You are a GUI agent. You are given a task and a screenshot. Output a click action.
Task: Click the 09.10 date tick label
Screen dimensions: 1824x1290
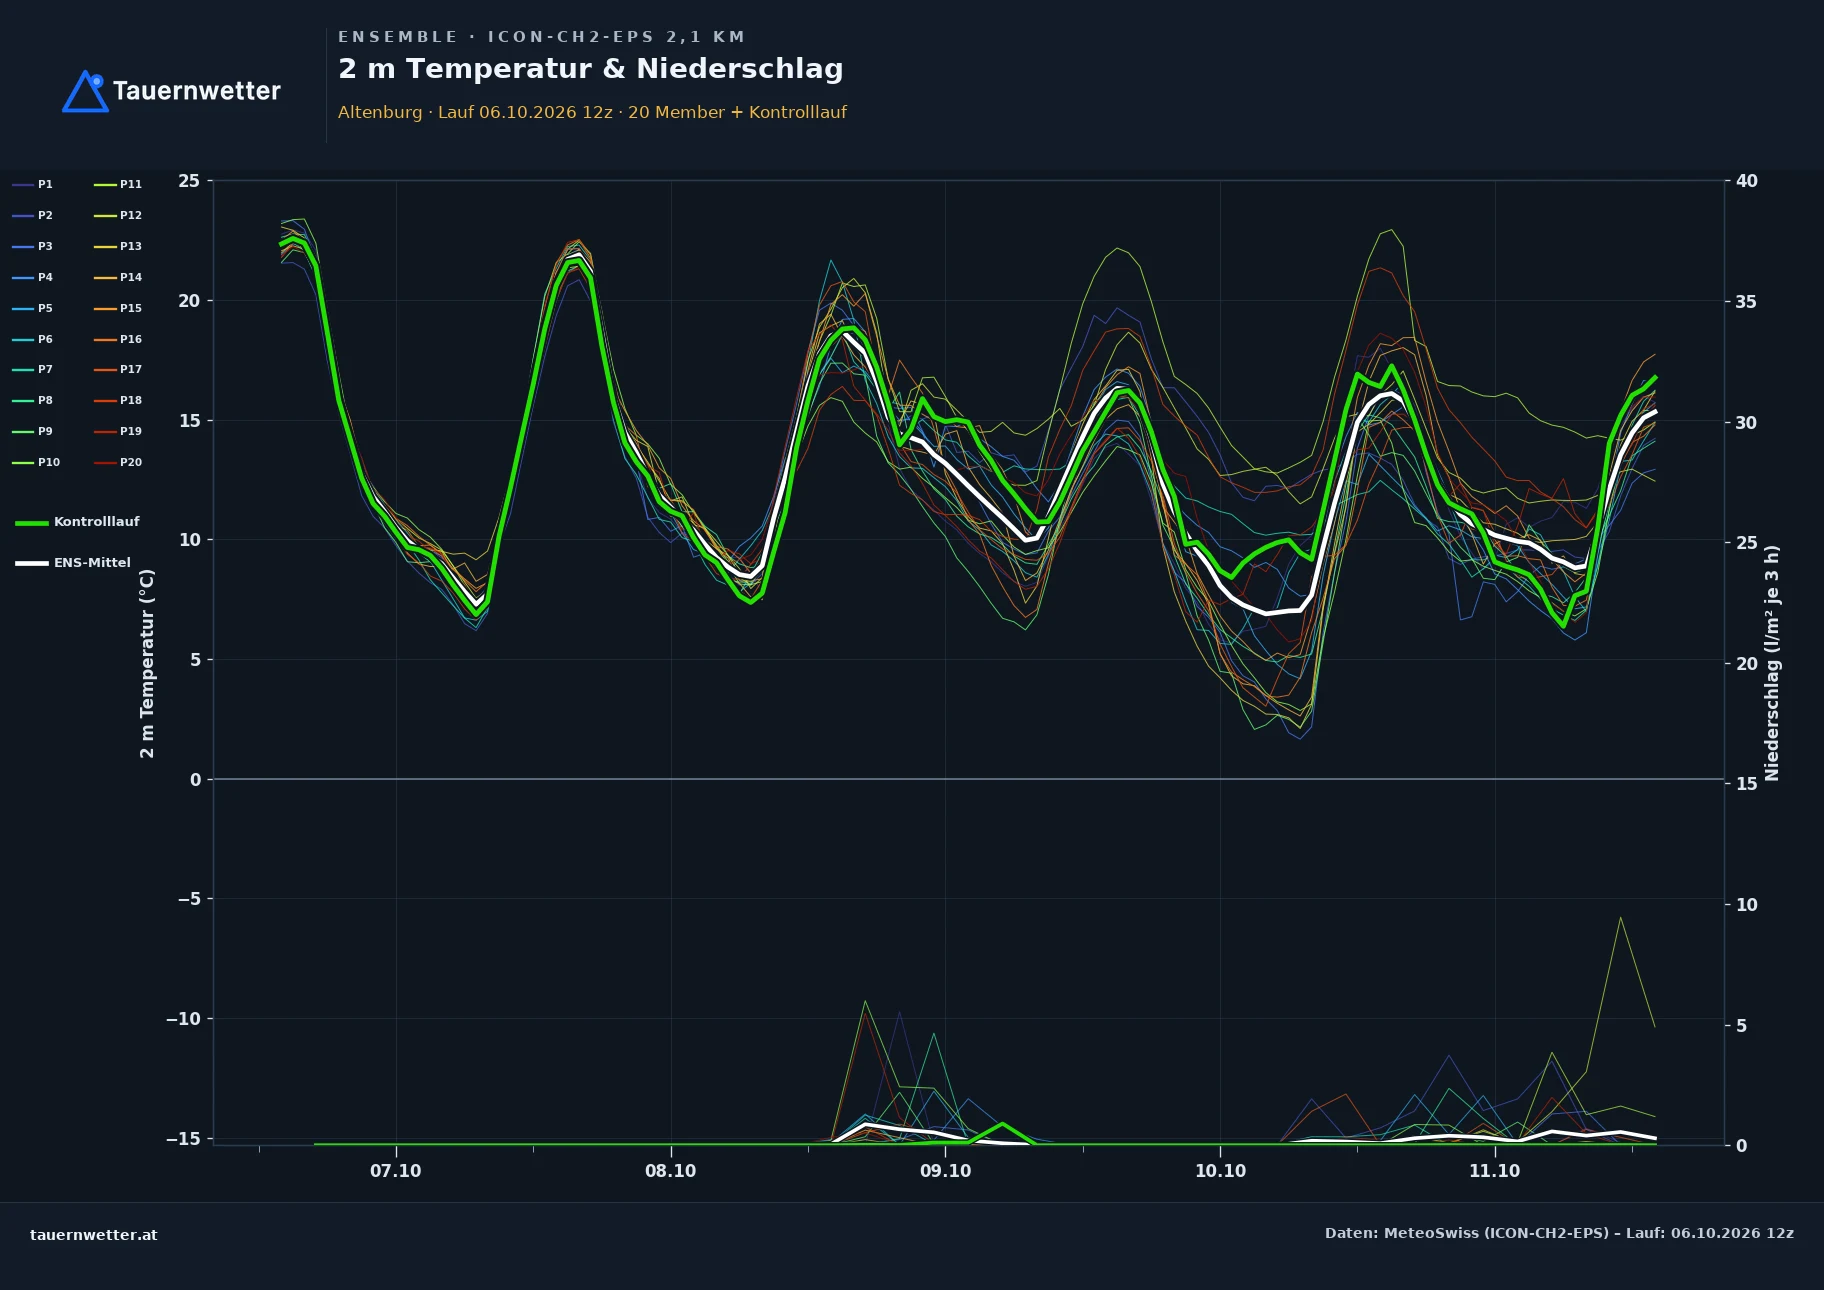(945, 1171)
